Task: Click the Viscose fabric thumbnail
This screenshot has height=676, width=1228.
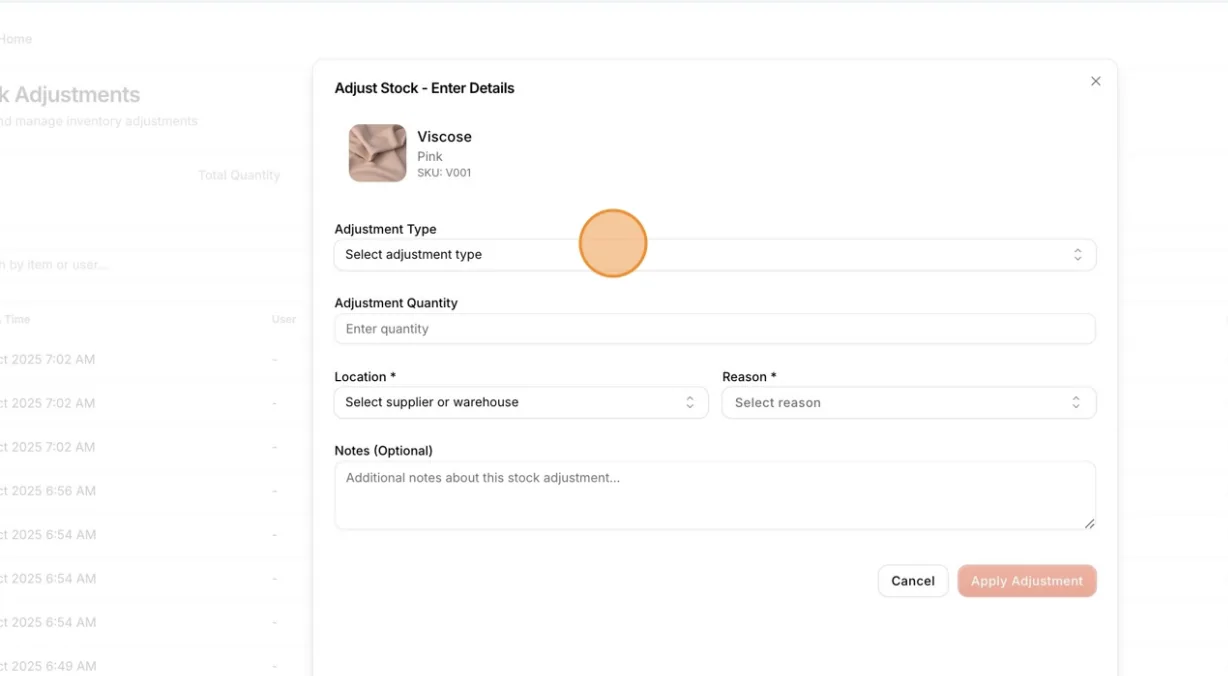Action: tap(377, 153)
